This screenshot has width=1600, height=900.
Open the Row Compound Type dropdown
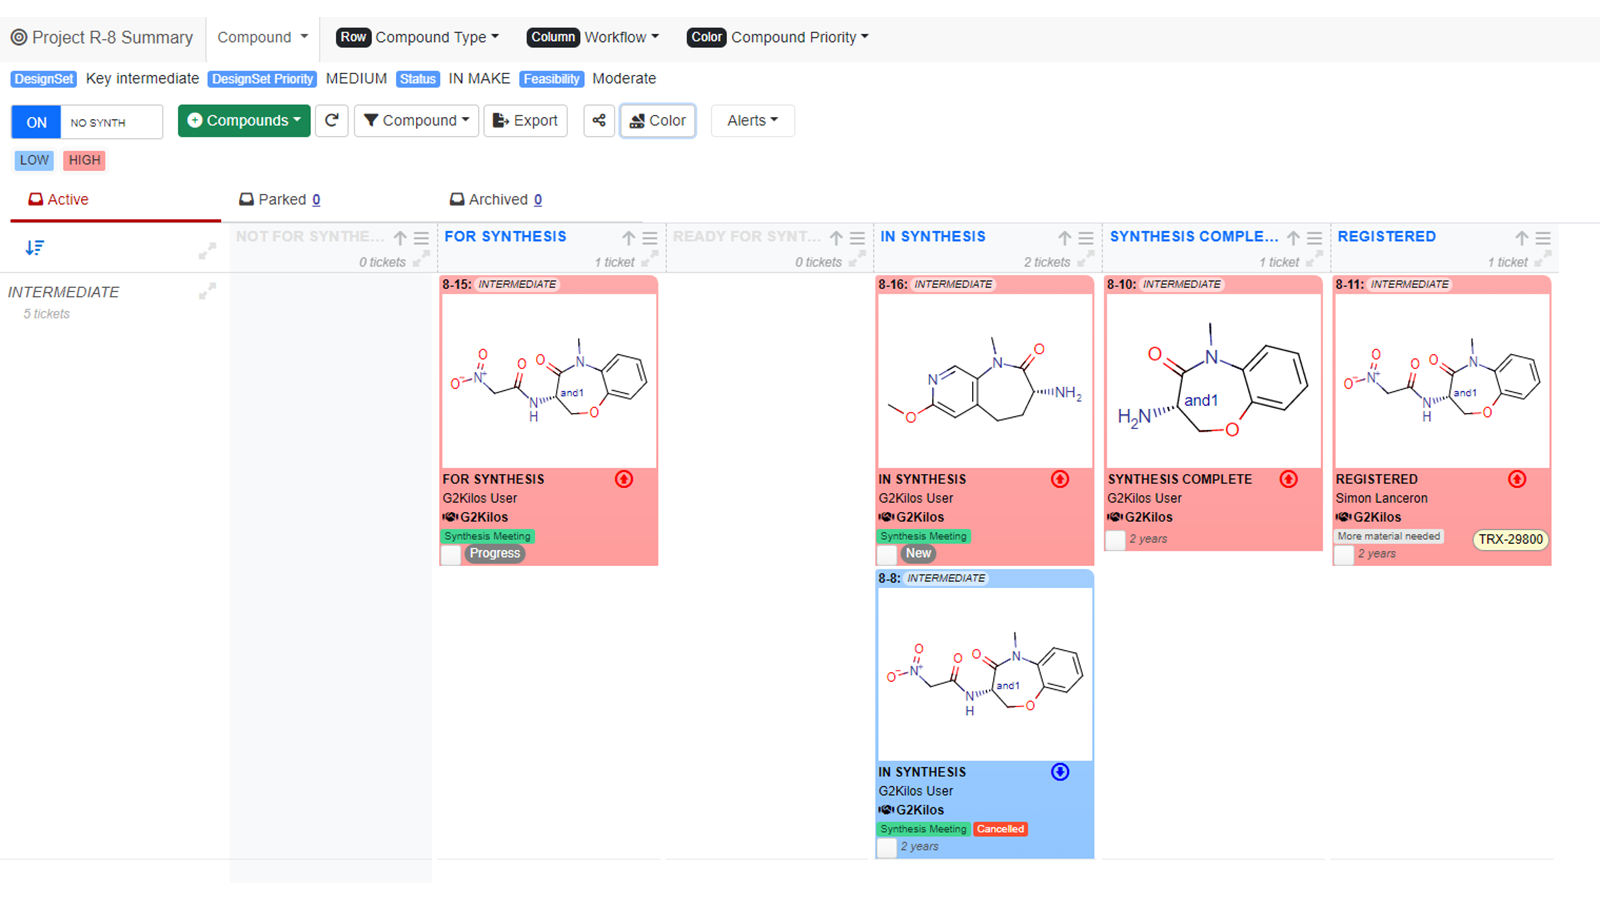(x=418, y=37)
